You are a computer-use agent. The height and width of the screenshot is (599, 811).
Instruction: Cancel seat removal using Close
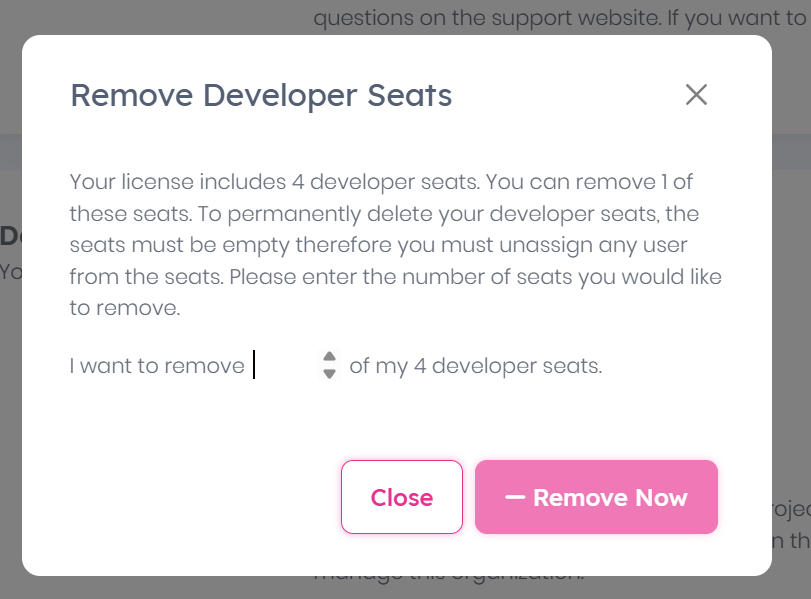point(401,497)
